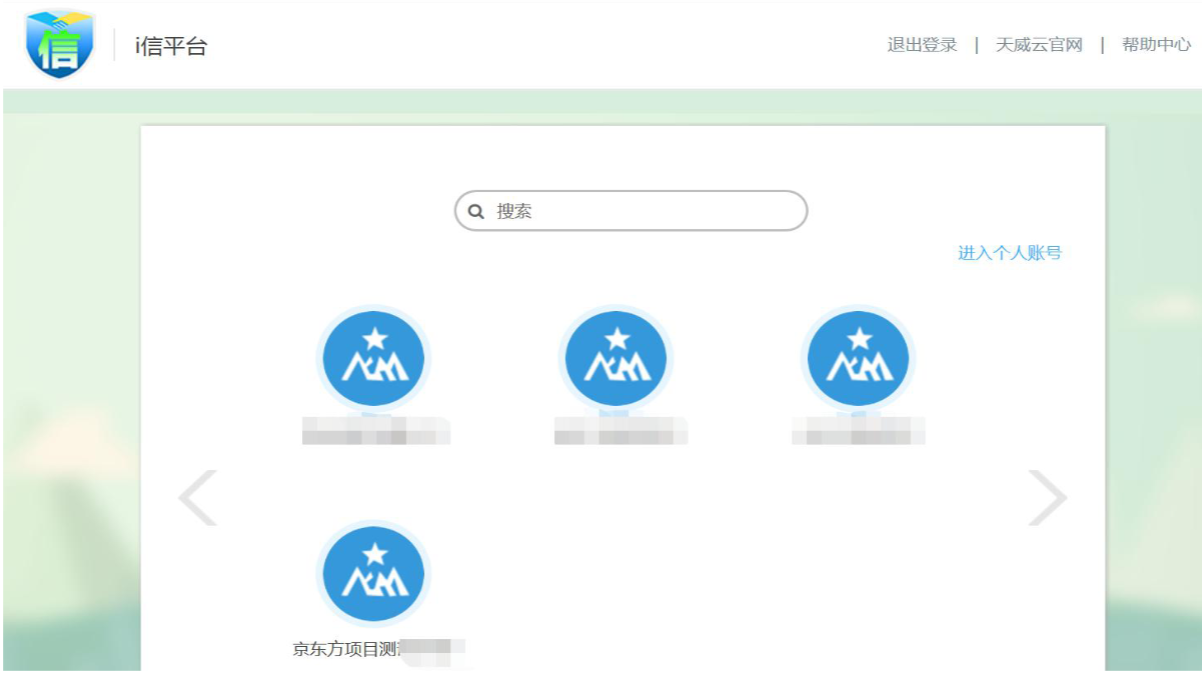1202x673 pixels.
Task: Click the magnifier icon in search box
Action: pos(477,212)
